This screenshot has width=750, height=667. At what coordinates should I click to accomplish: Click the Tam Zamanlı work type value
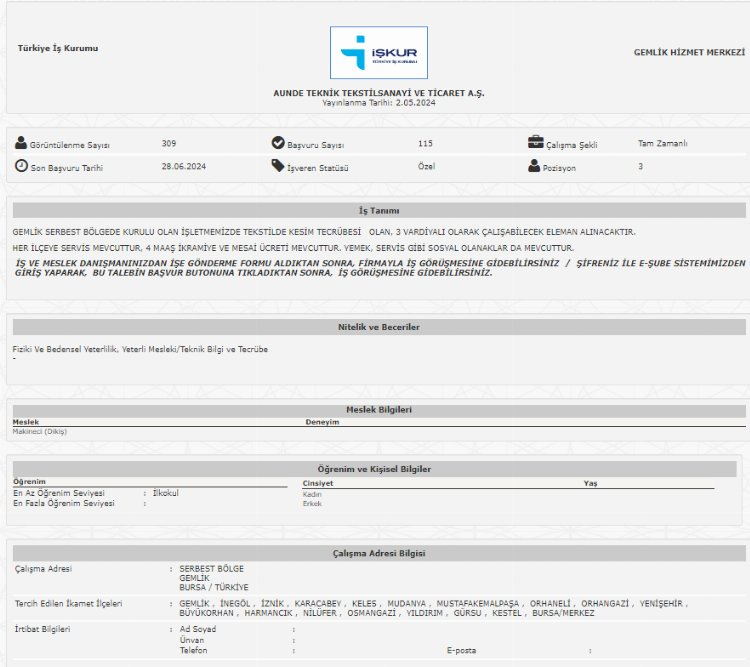tap(662, 143)
